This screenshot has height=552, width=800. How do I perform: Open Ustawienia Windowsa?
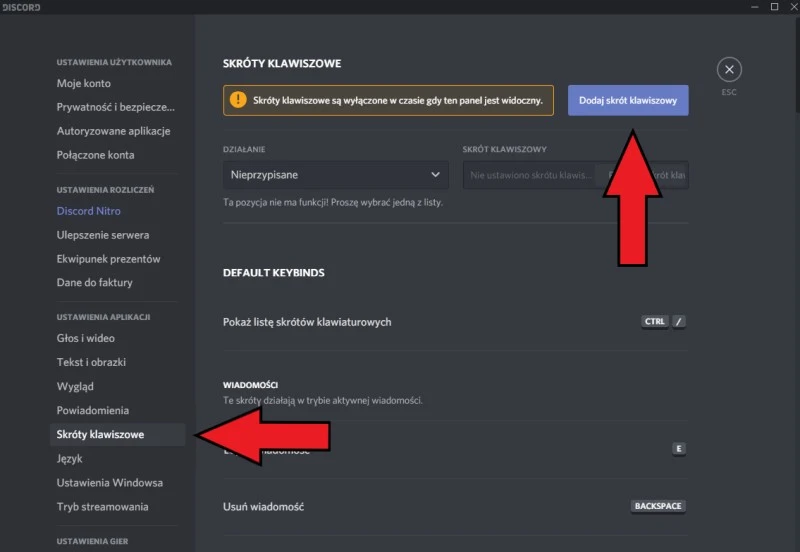(110, 483)
